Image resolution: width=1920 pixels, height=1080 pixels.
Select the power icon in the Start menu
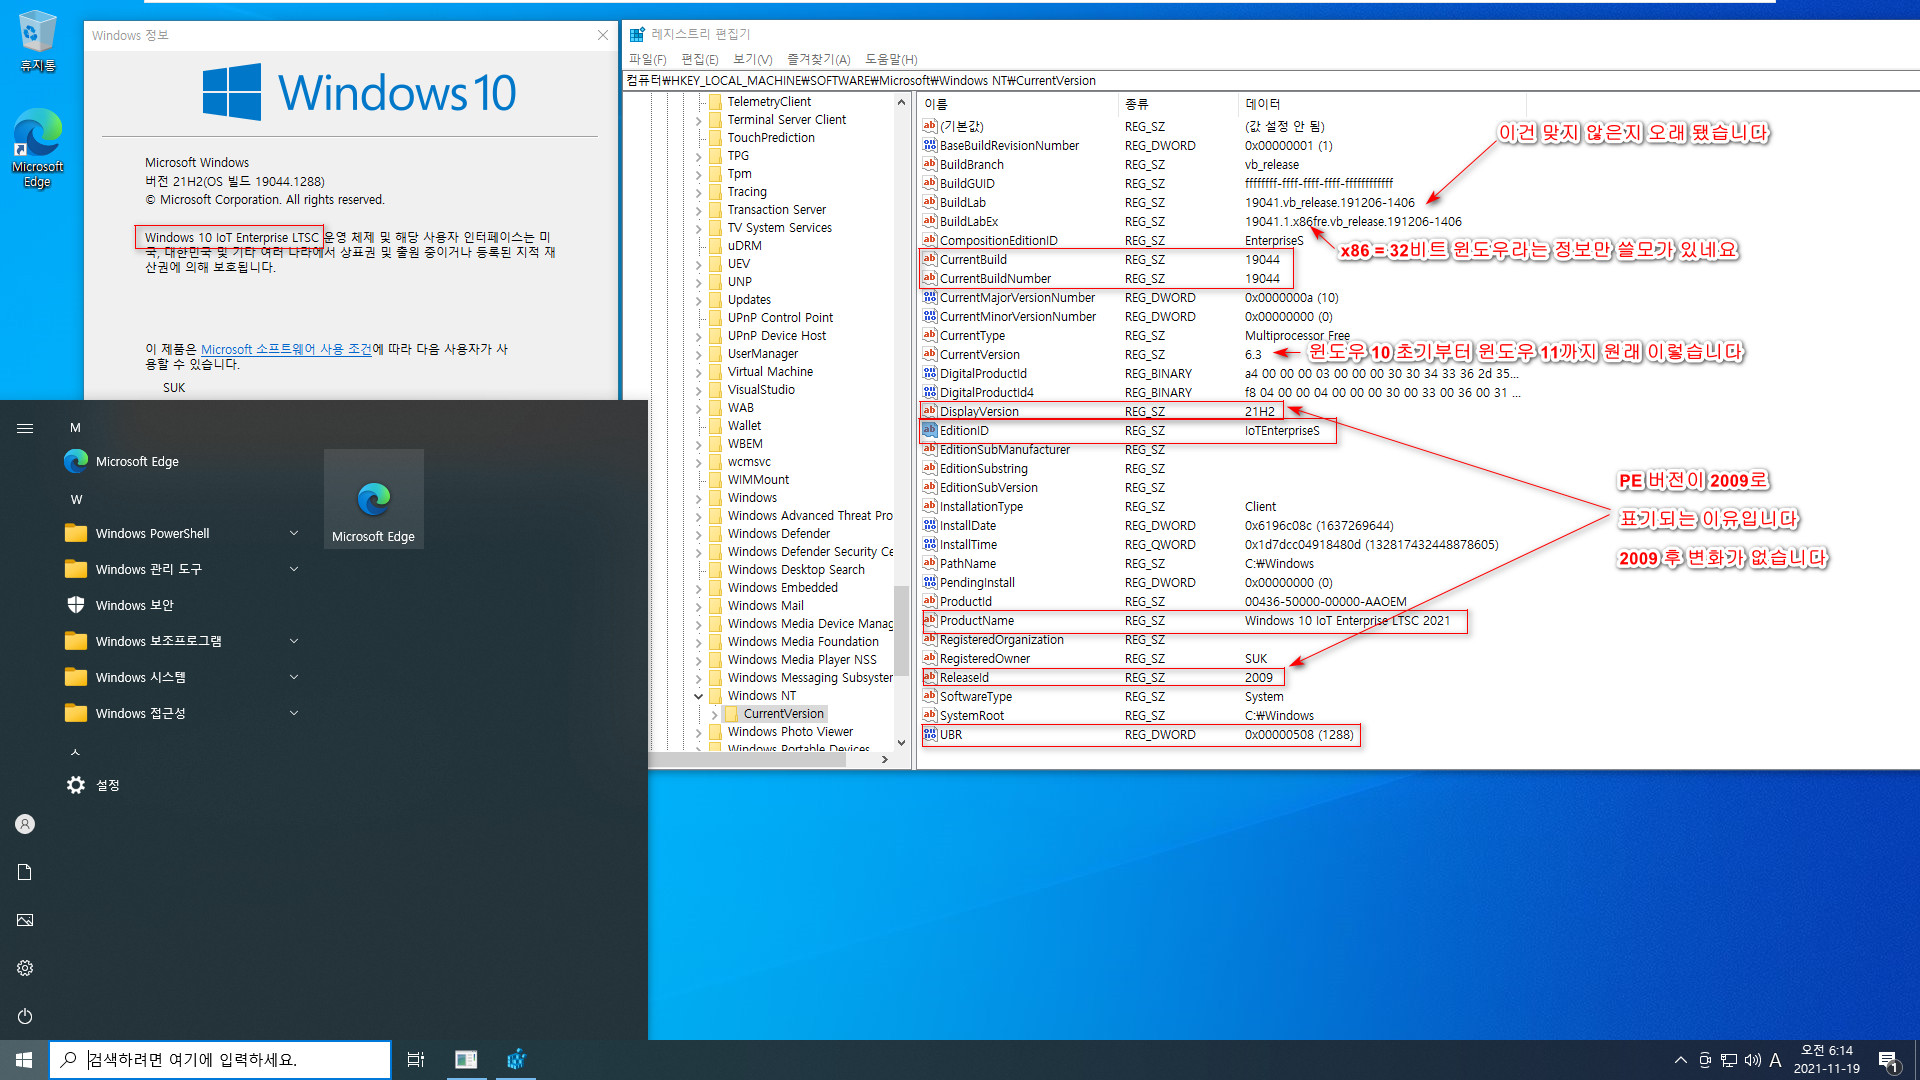(x=24, y=1016)
